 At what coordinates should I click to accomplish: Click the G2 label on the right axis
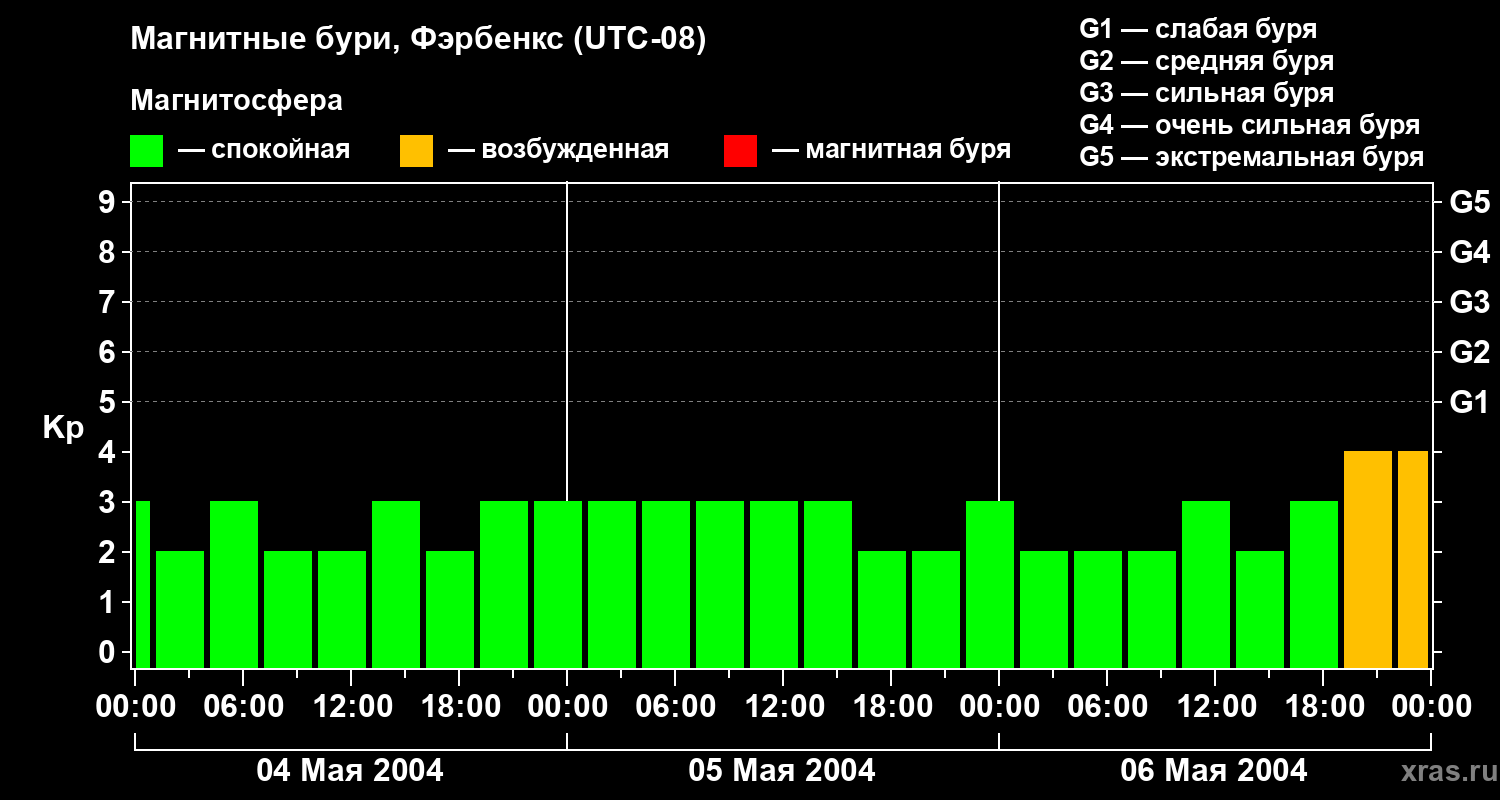click(1469, 352)
